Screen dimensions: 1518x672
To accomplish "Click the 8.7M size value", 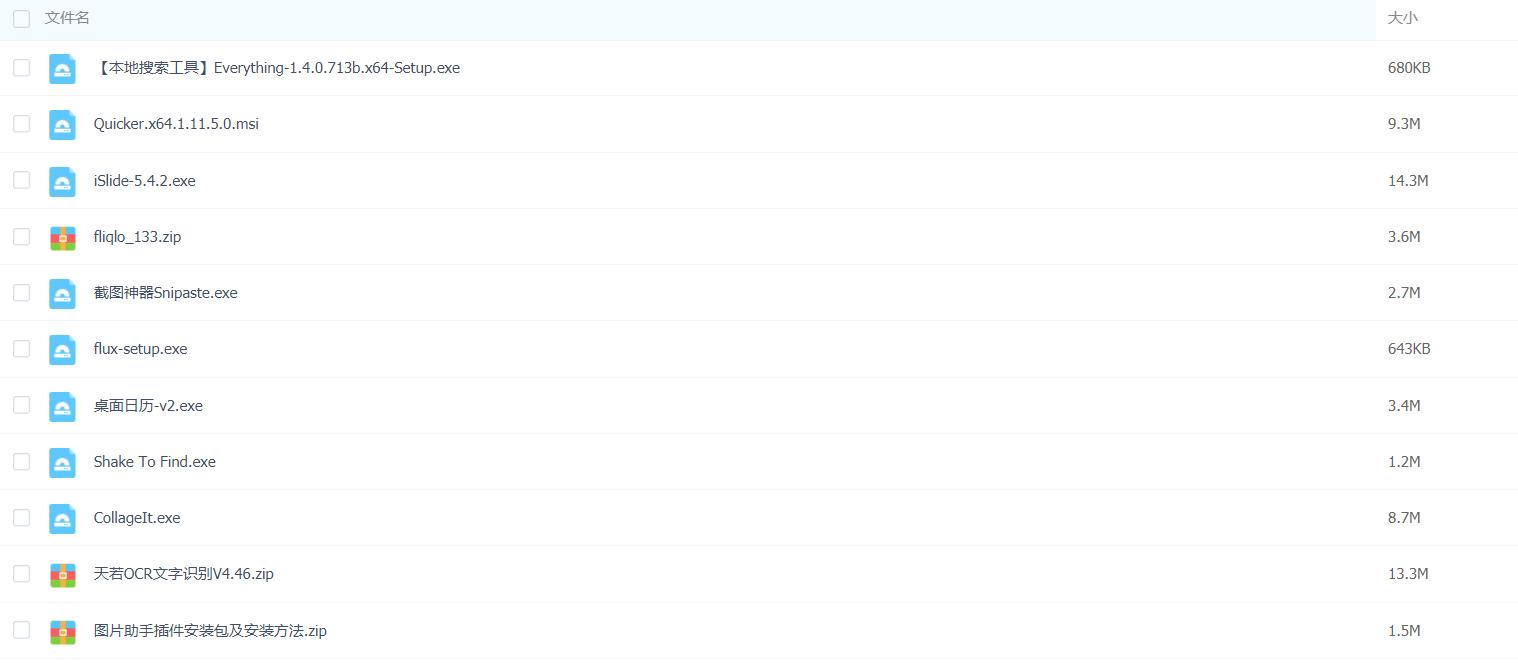I will tap(1404, 518).
